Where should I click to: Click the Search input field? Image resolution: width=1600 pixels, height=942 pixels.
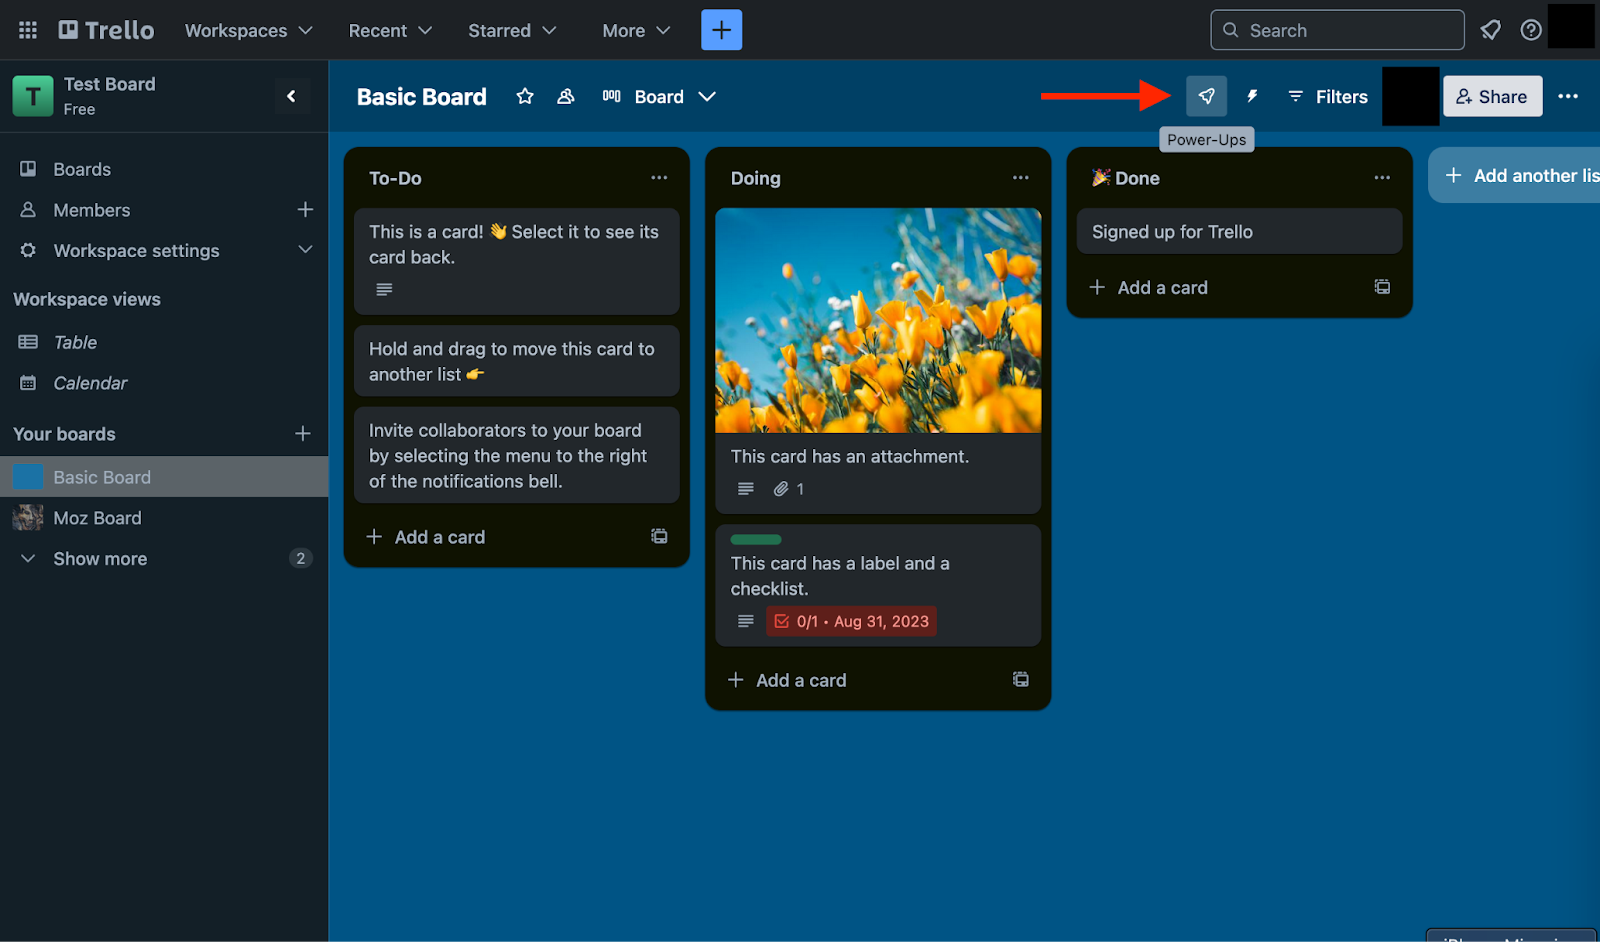1337,30
